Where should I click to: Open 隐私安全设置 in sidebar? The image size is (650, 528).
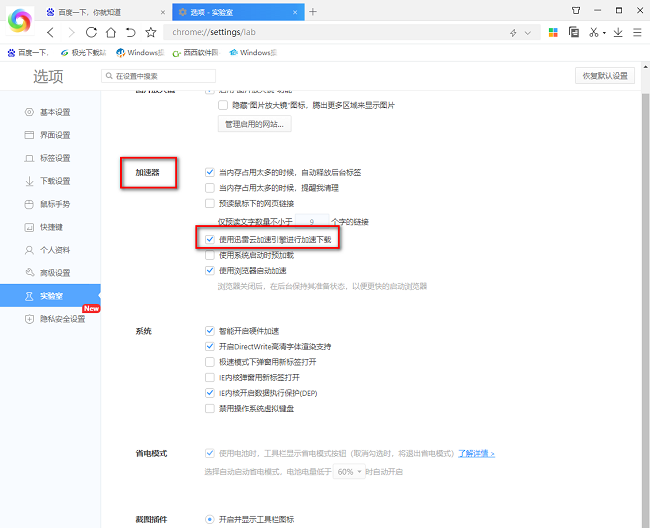pos(50,319)
